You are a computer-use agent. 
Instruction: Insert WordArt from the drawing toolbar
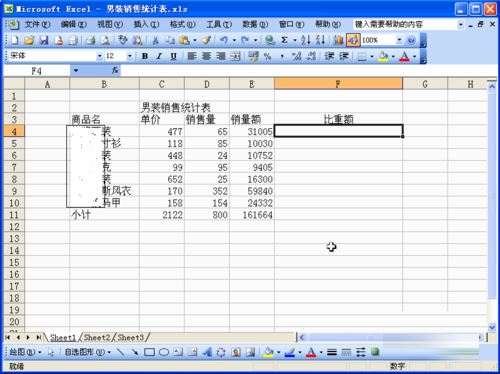(x=207, y=352)
